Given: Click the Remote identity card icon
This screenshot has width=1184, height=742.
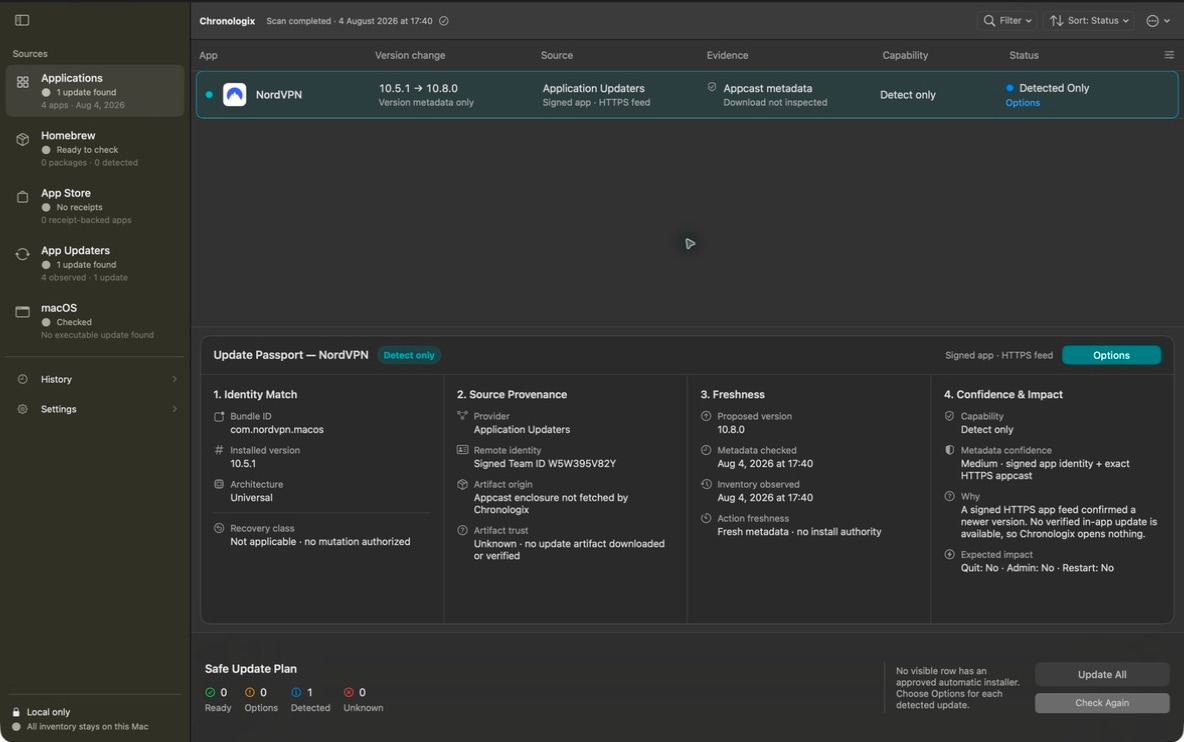Looking at the screenshot, I should pyautogui.click(x=462, y=450).
